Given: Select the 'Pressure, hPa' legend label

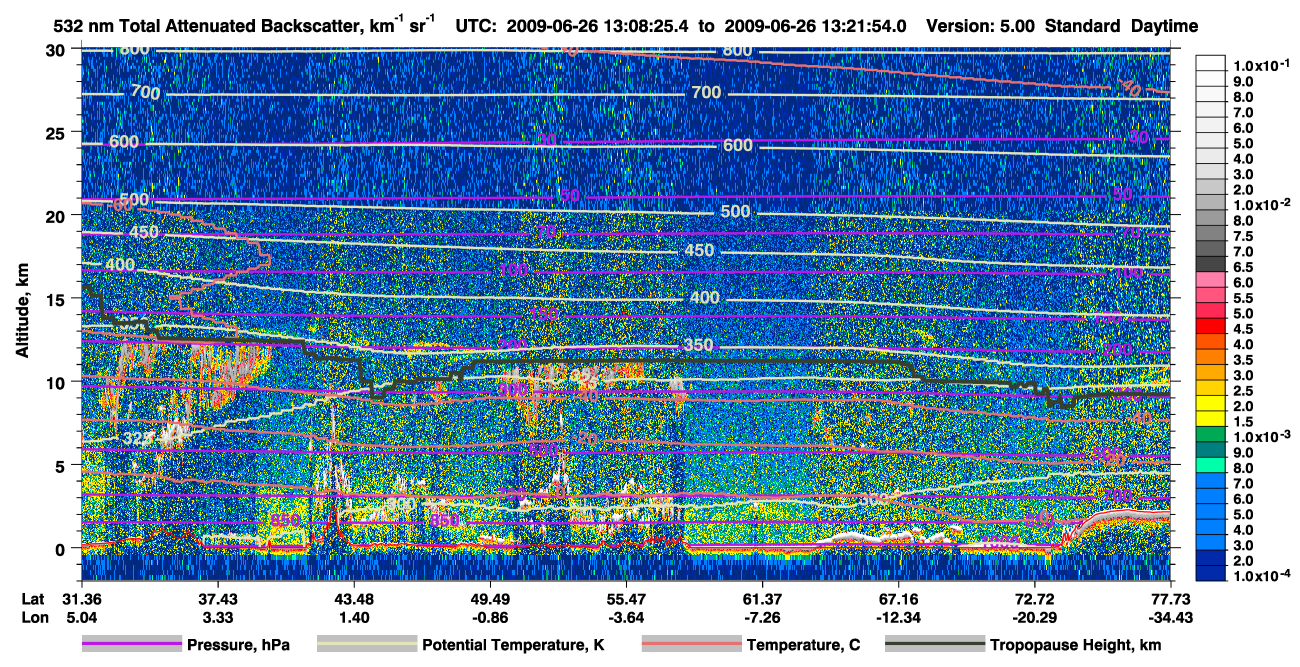Looking at the screenshot, I should (238, 645).
